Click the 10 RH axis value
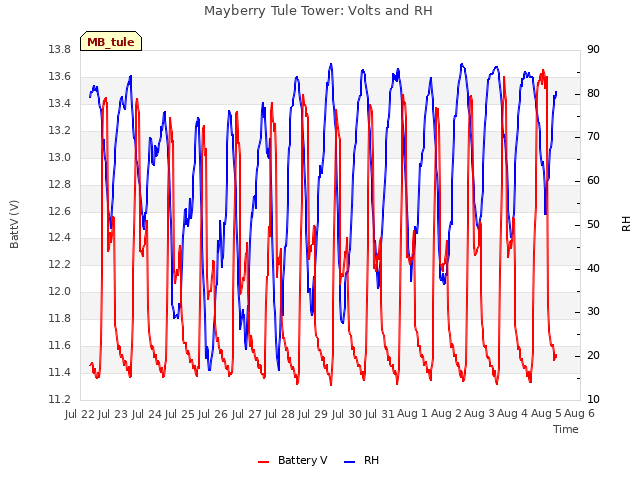Viewport: 640px width, 480px height. [x=593, y=400]
